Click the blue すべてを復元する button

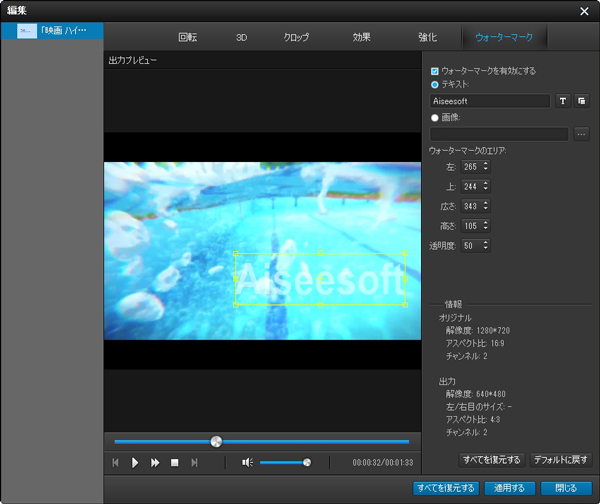click(x=446, y=488)
